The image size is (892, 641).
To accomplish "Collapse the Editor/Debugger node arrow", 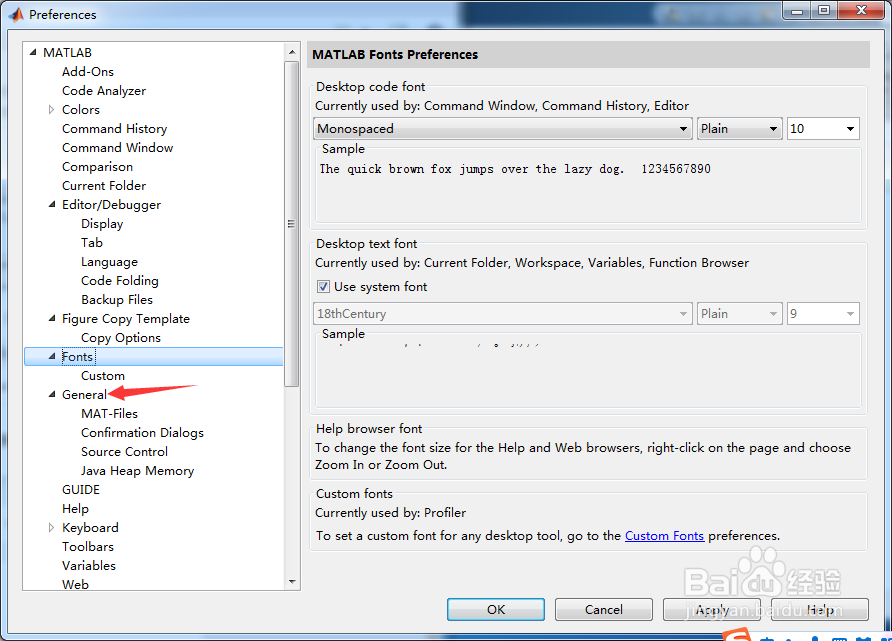I will (x=52, y=204).
